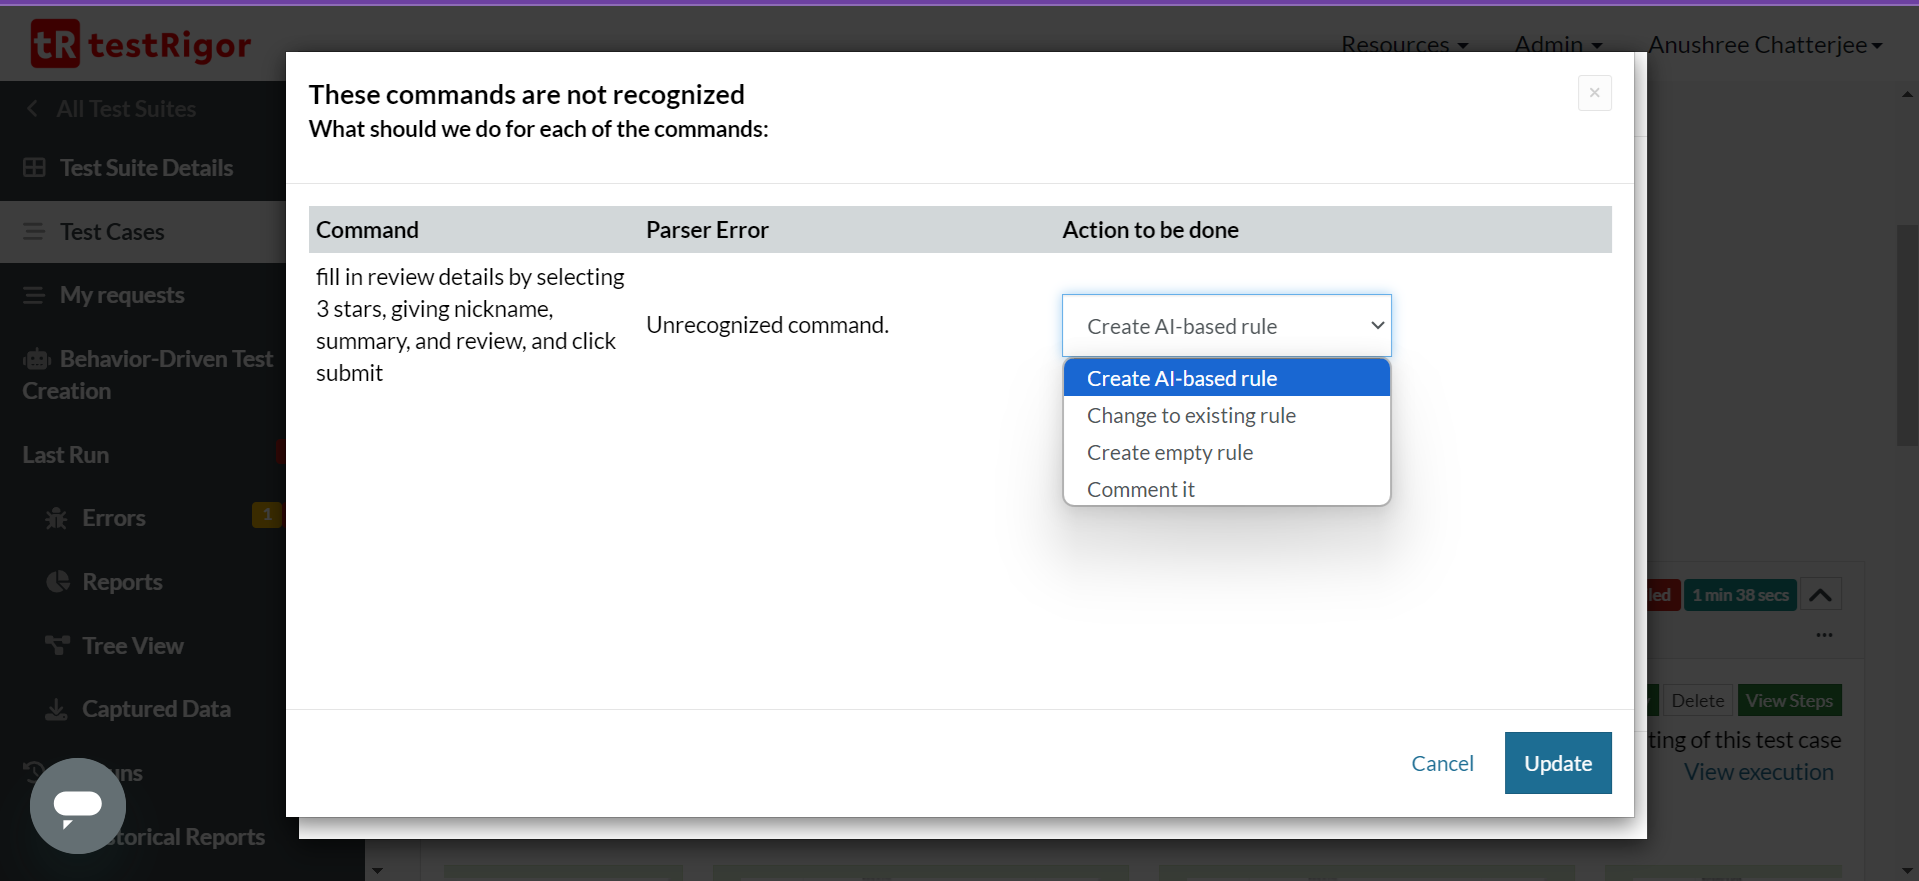Select Change to existing rule option
The width and height of the screenshot is (1919, 881).
1191,416
